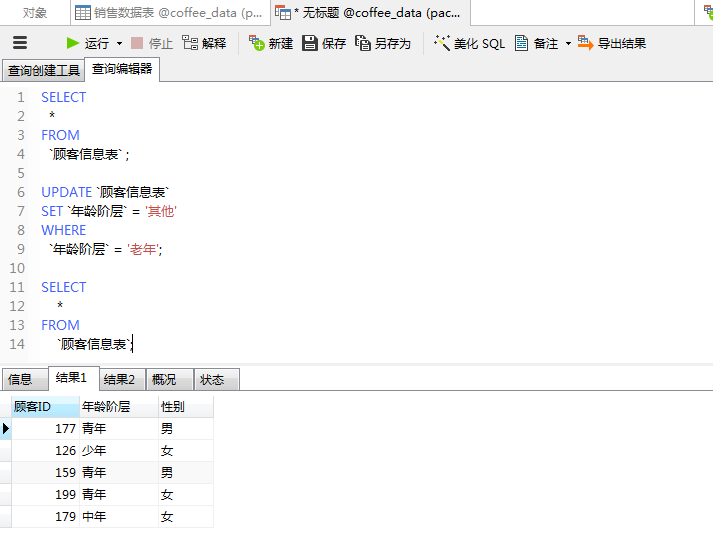Click the WHERE keyword on line 8
This screenshot has width=713, height=544.
click(x=64, y=230)
